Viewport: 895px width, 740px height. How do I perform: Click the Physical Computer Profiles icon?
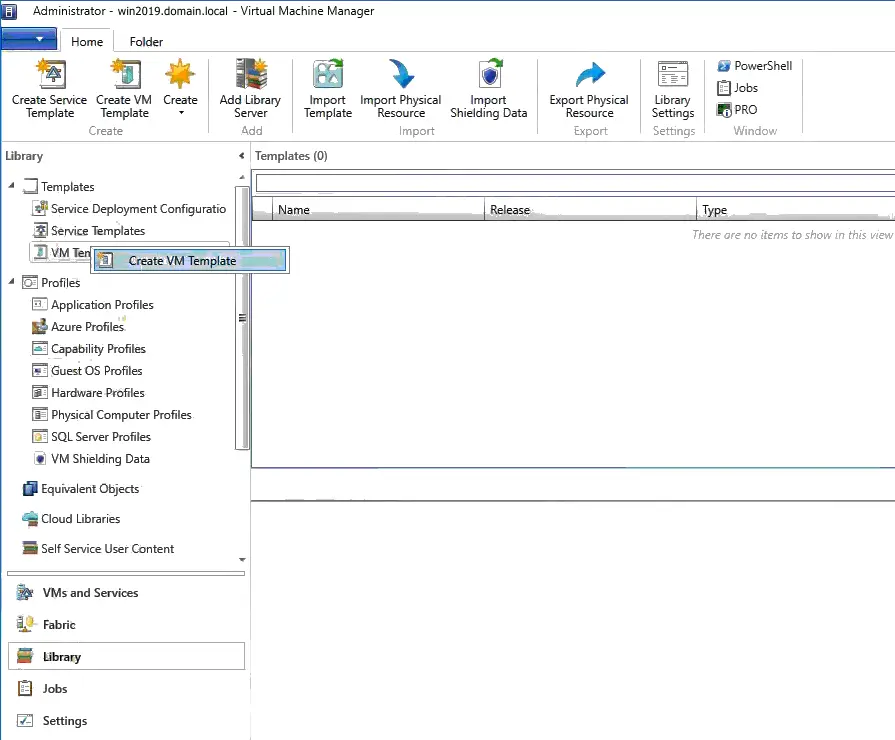point(40,415)
